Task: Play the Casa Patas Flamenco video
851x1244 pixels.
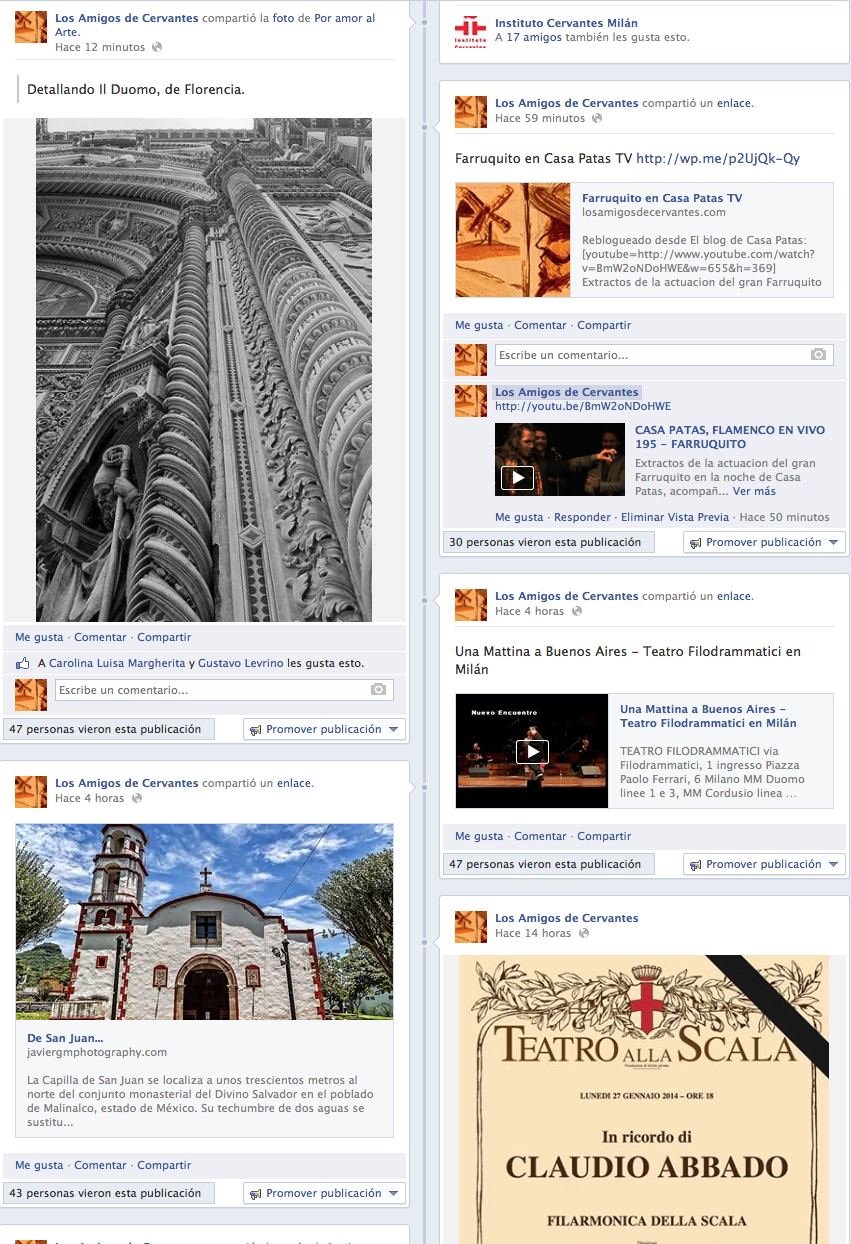Action: click(517, 478)
